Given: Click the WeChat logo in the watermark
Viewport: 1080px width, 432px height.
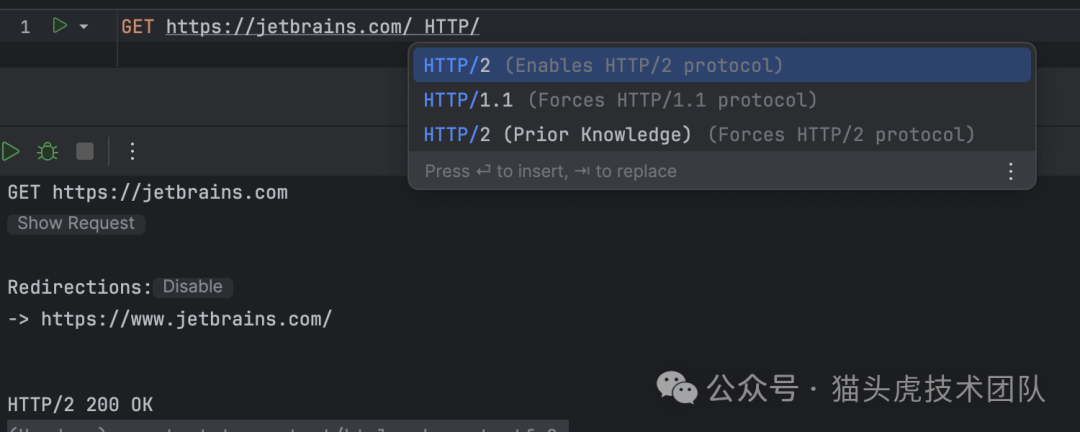Looking at the screenshot, I should coord(677,387).
